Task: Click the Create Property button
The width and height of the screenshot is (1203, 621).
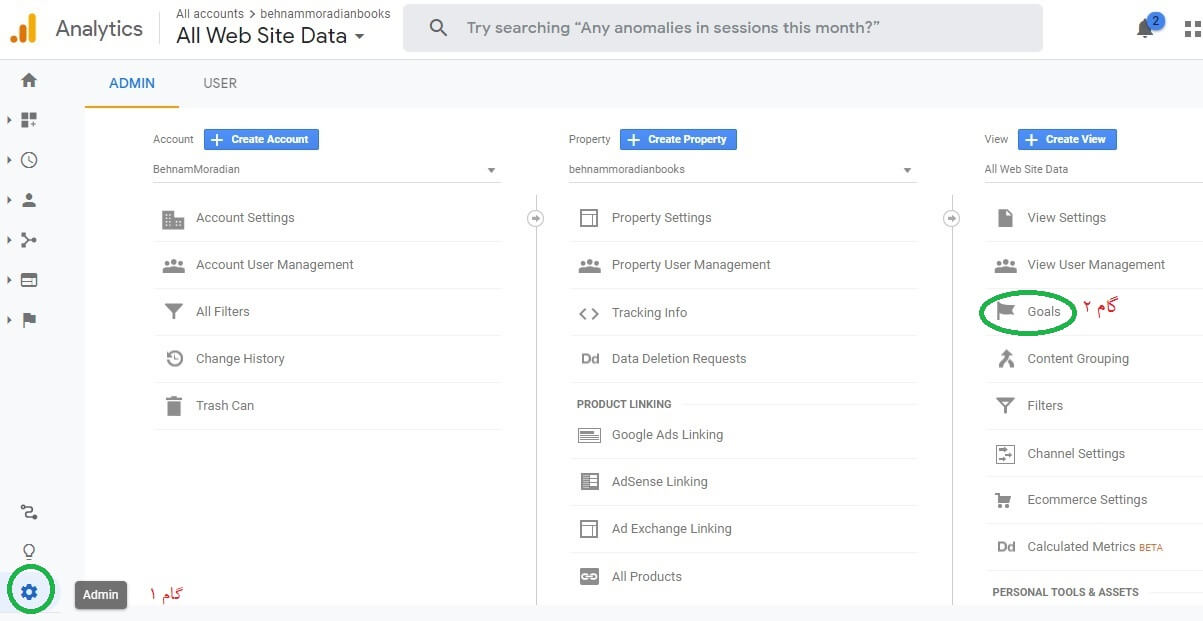Action: (x=678, y=139)
